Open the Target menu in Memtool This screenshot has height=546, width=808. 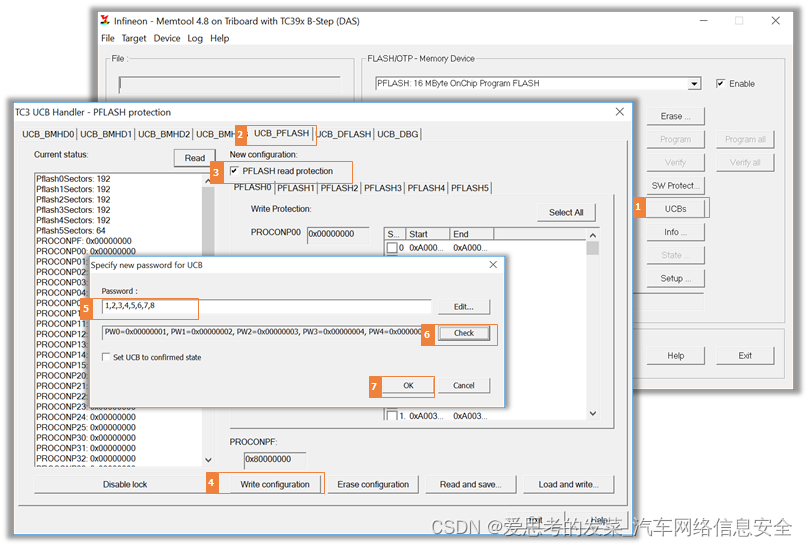click(134, 38)
